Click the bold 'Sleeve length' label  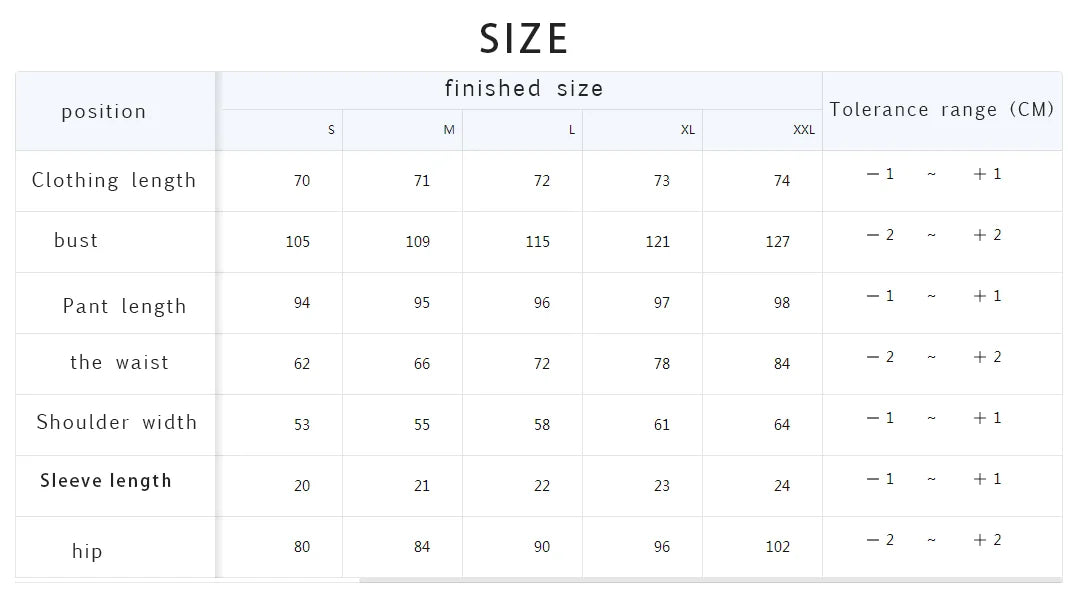[105, 481]
